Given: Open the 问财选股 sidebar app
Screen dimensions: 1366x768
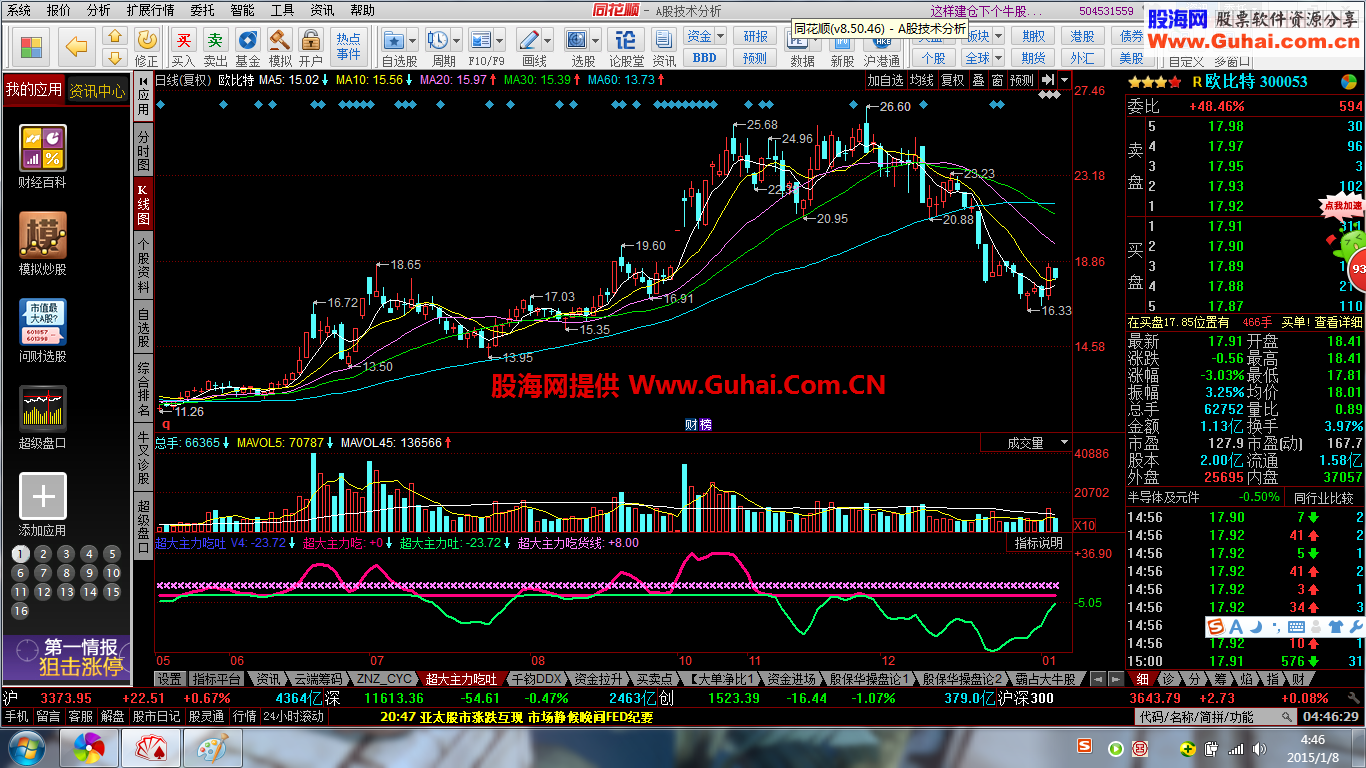Looking at the screenshot, I should pos(42,331).
